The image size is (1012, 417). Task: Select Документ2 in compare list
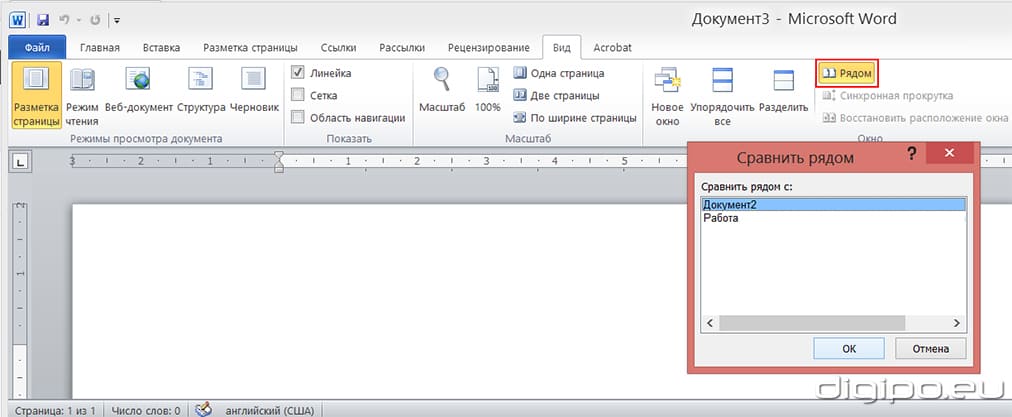[x=833, y=205]
